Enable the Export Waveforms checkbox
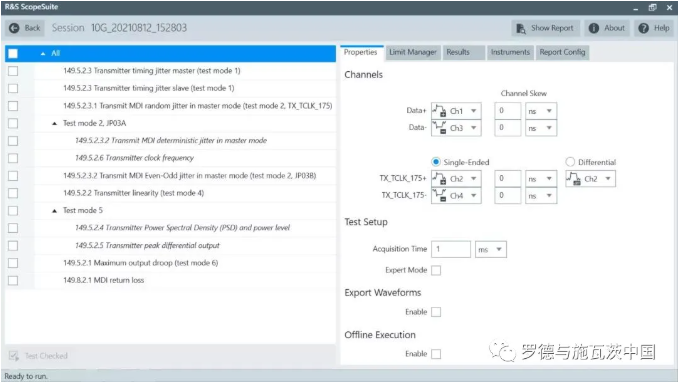 click(x=436, y=312)
